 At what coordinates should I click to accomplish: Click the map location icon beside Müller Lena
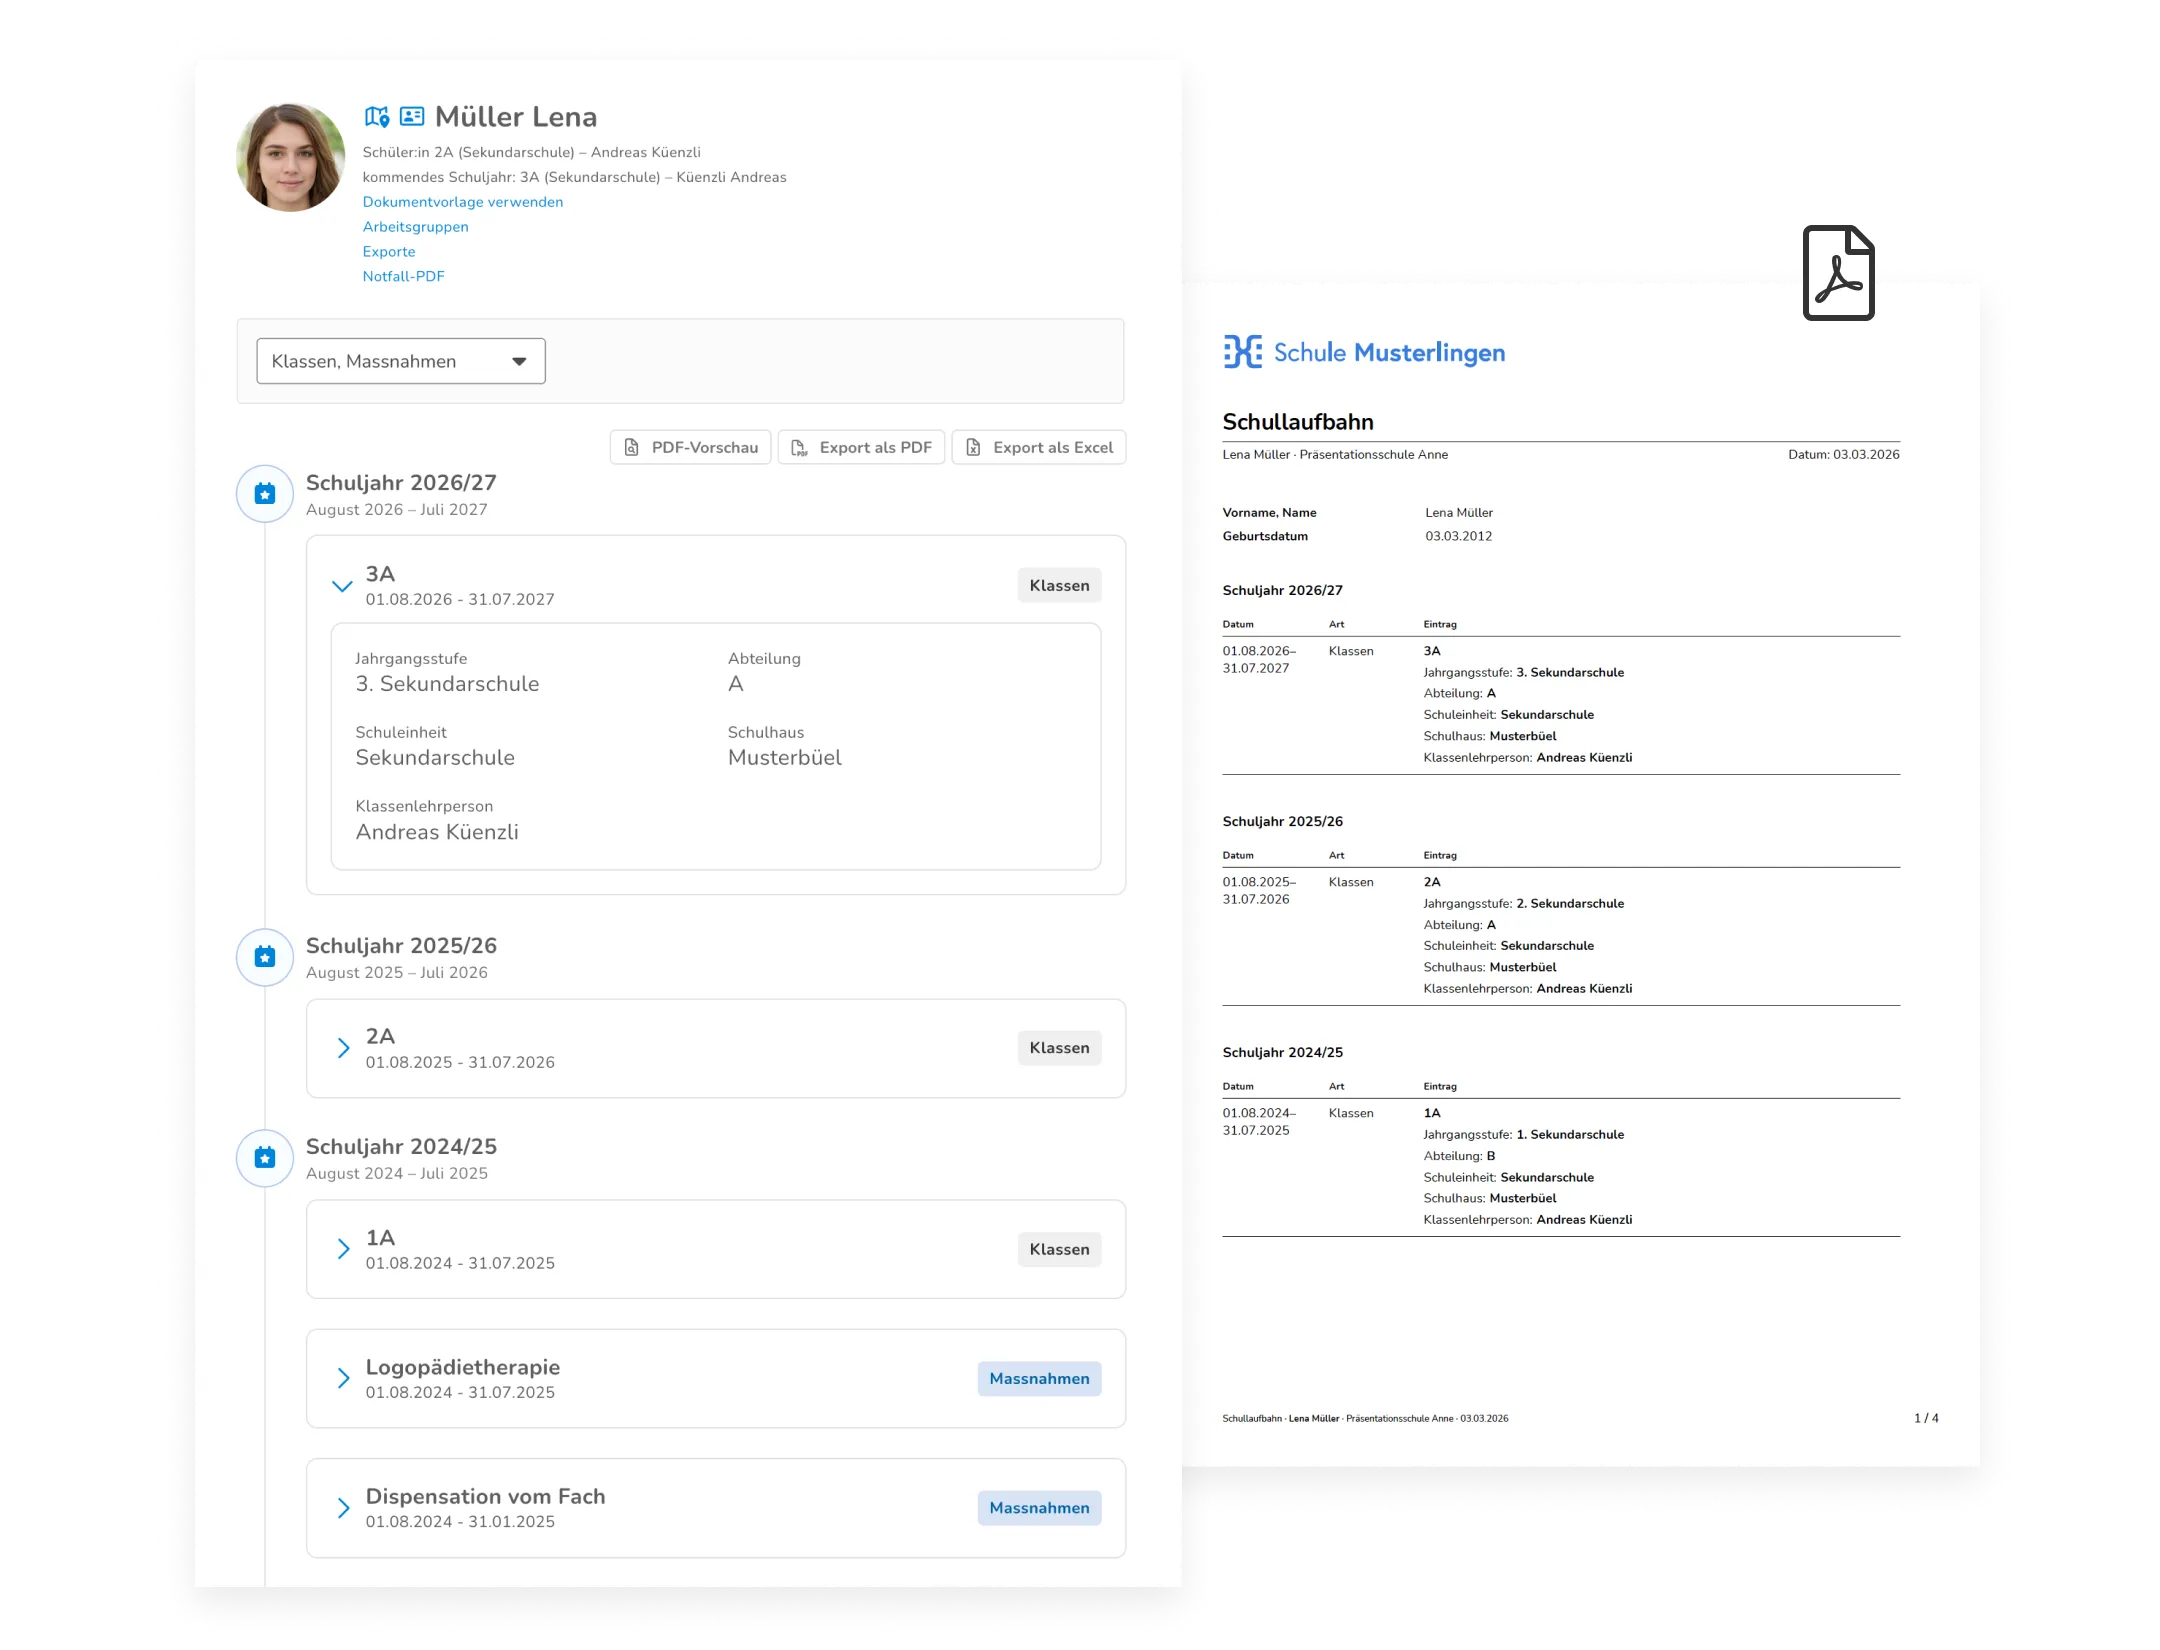tap(377, 117)
